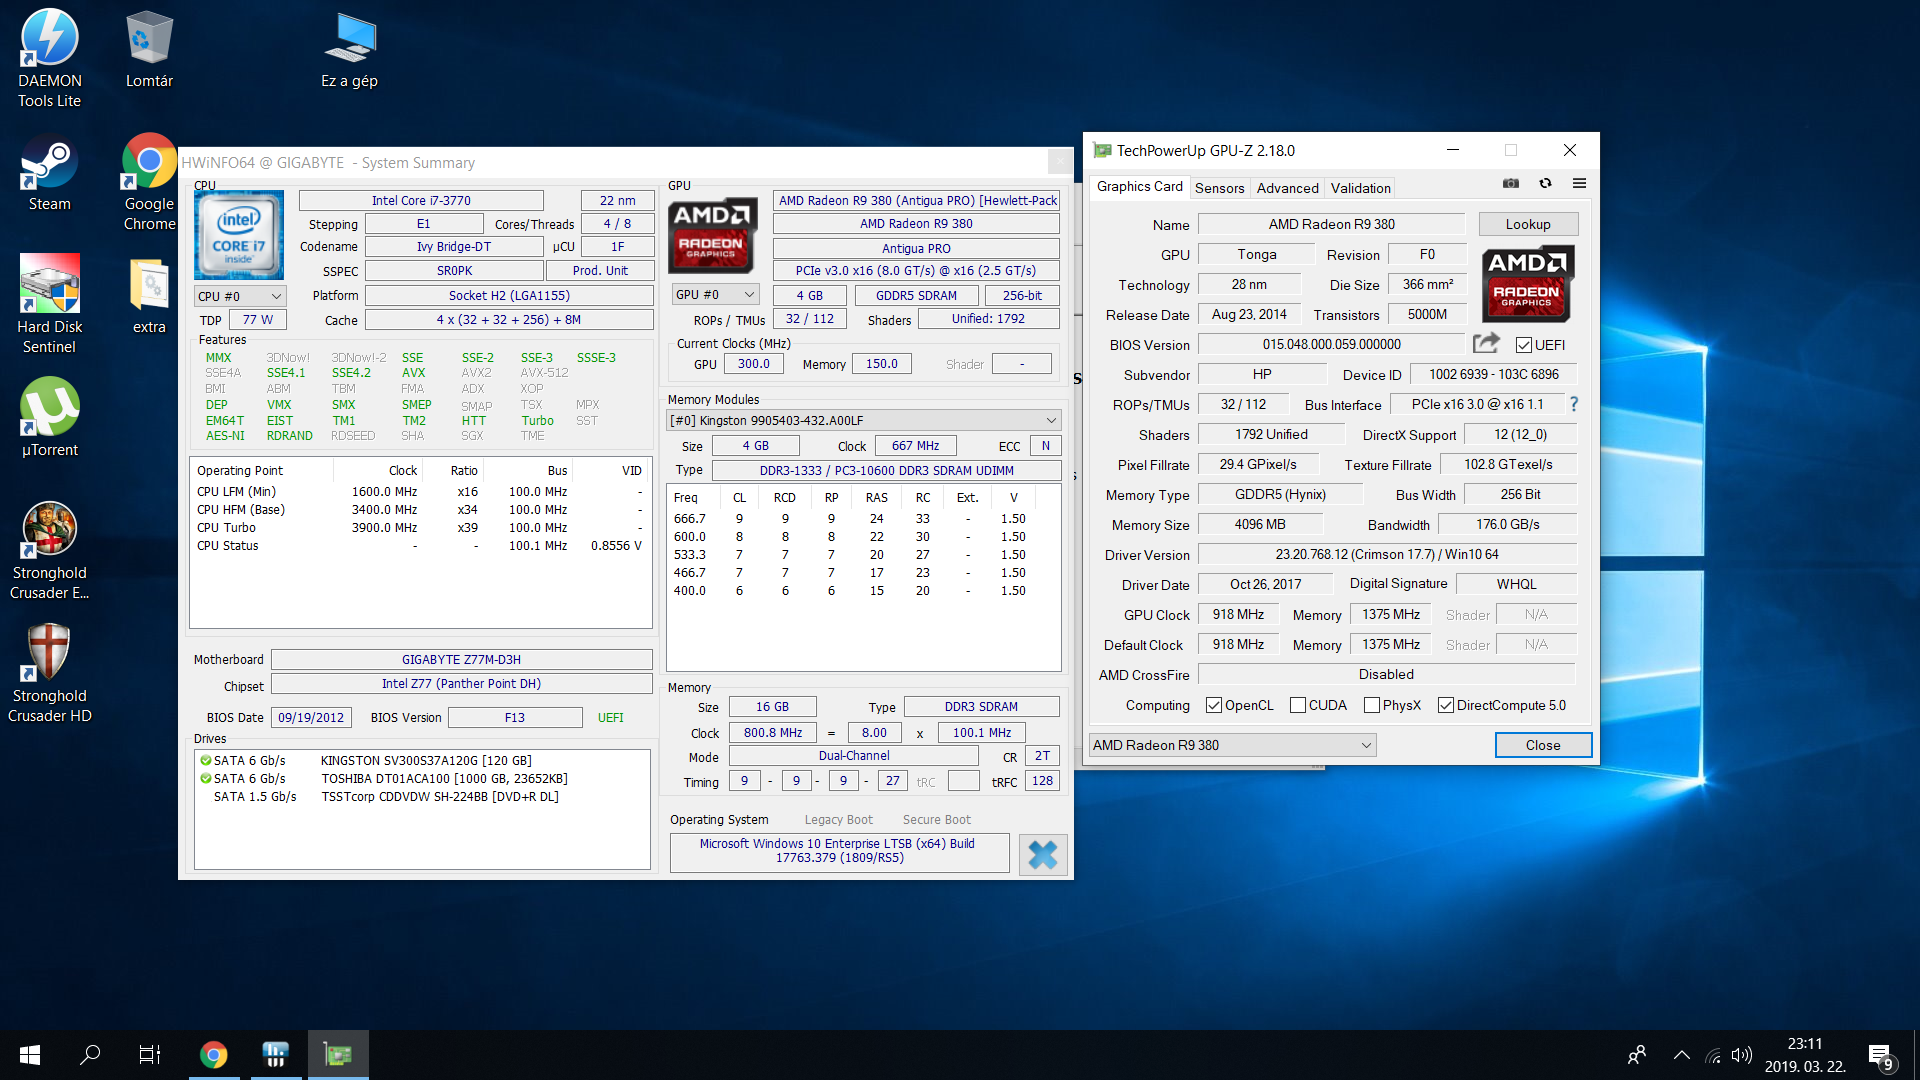Click the Motherboard GIGABYTE Z77M-D3H field
Image resolution: width=1920 pixels, height=1080 pixels.
point(461,659)
